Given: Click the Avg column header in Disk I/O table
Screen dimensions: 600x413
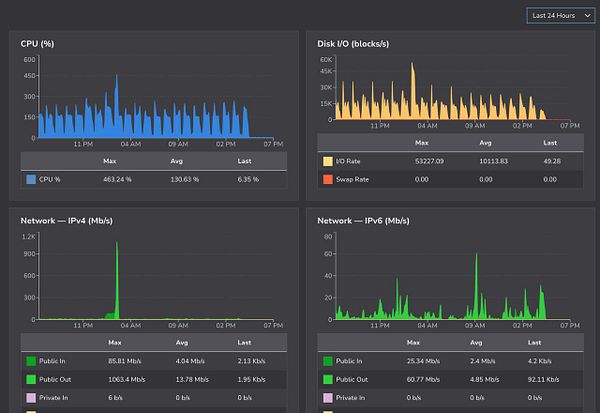Looking at the screenshot, I should (x=485, y=143).
